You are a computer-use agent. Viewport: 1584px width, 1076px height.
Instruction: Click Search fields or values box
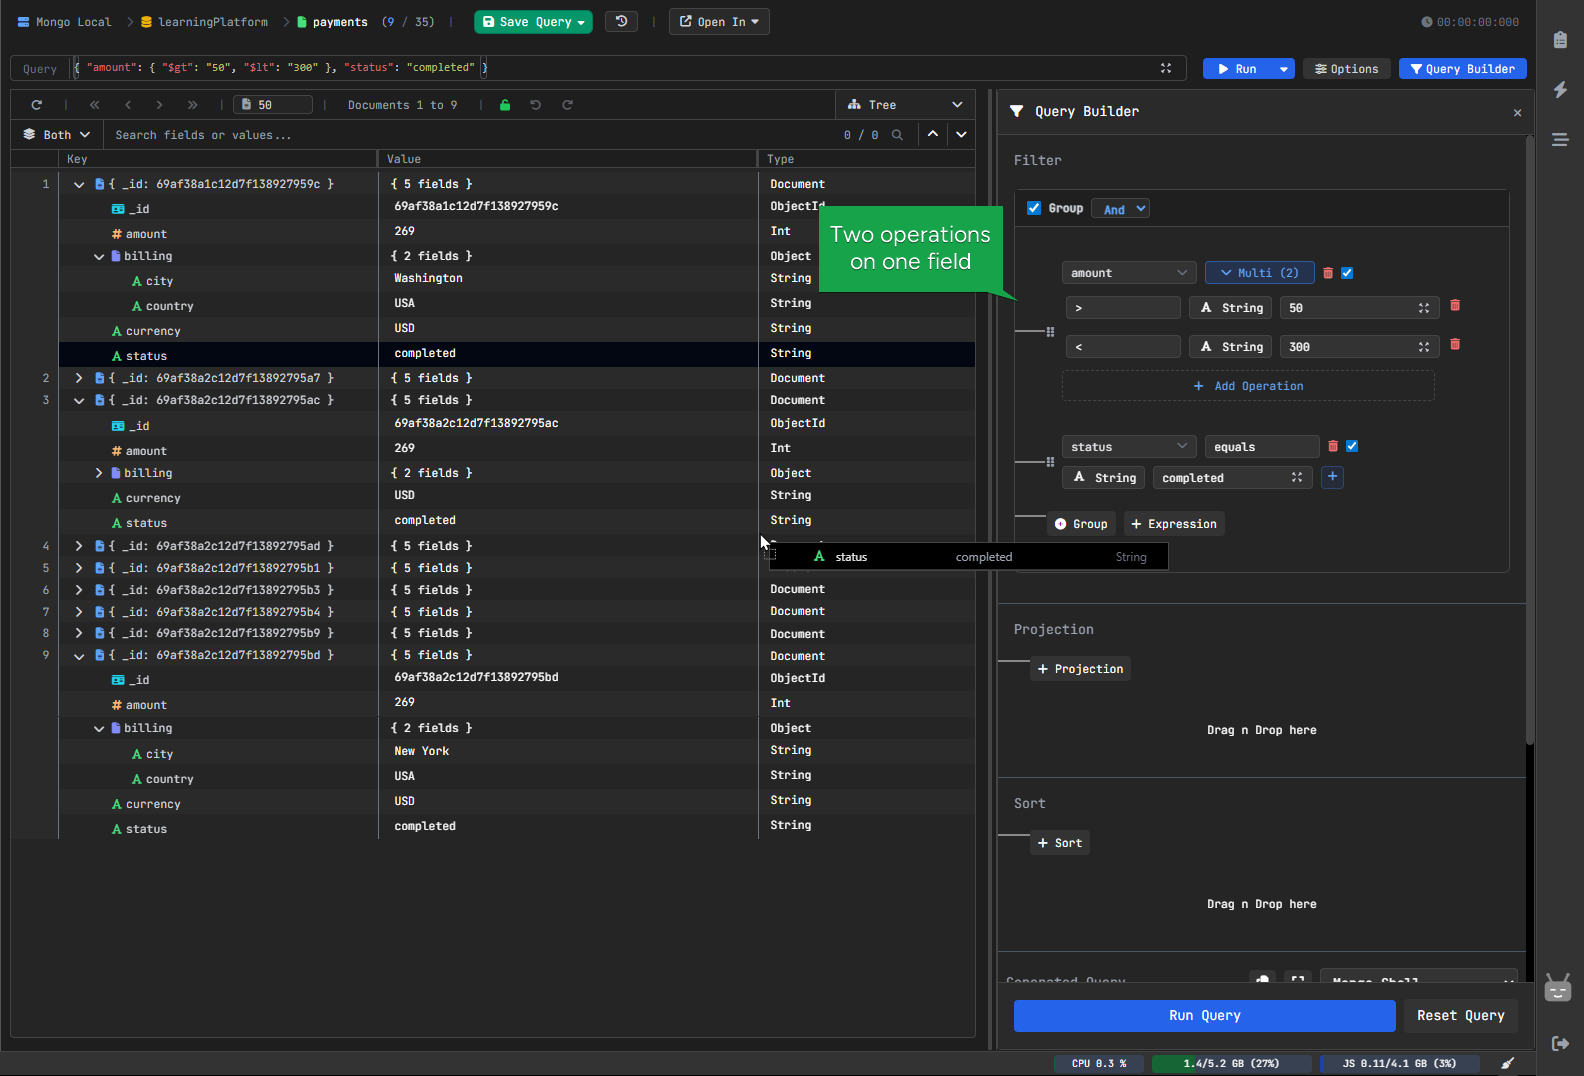pos(470,135)
